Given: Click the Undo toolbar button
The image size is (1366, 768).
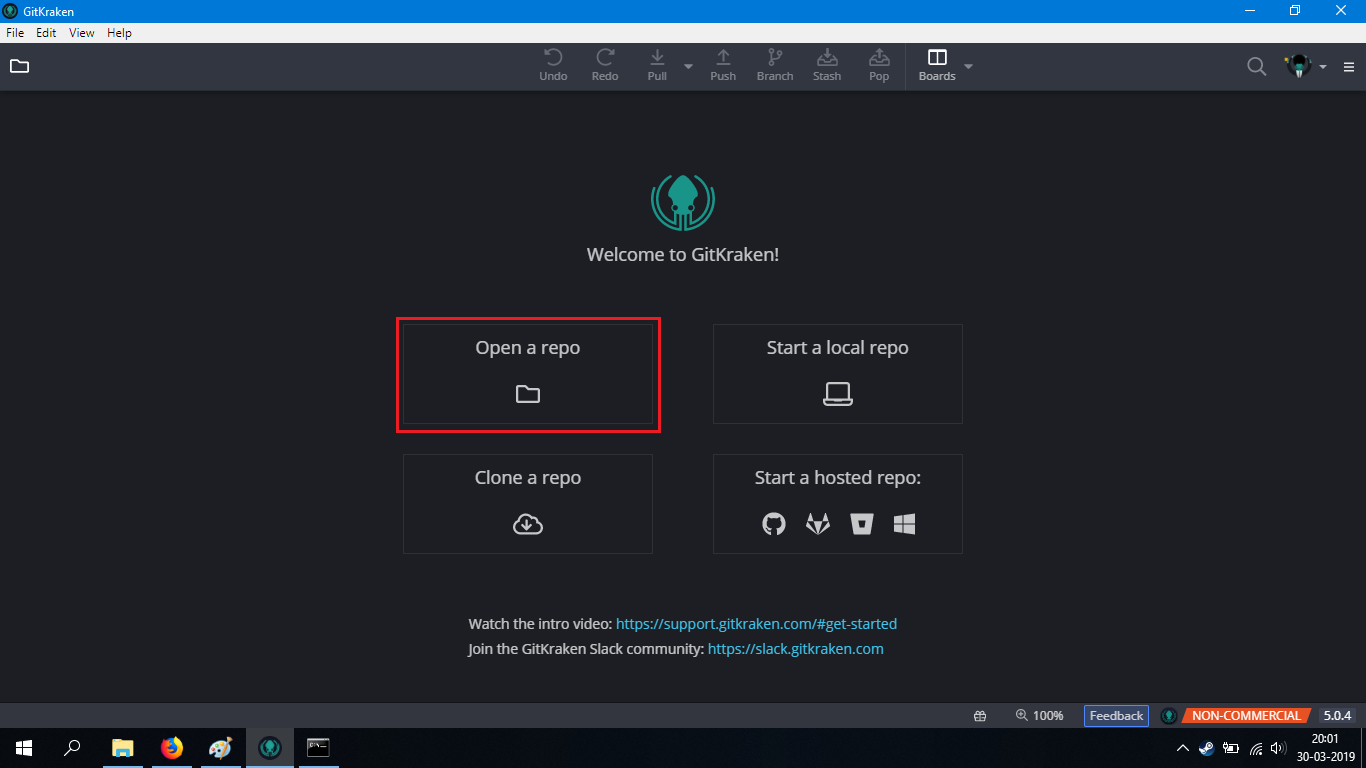Looking at the screenshot, I should [553, 66].
